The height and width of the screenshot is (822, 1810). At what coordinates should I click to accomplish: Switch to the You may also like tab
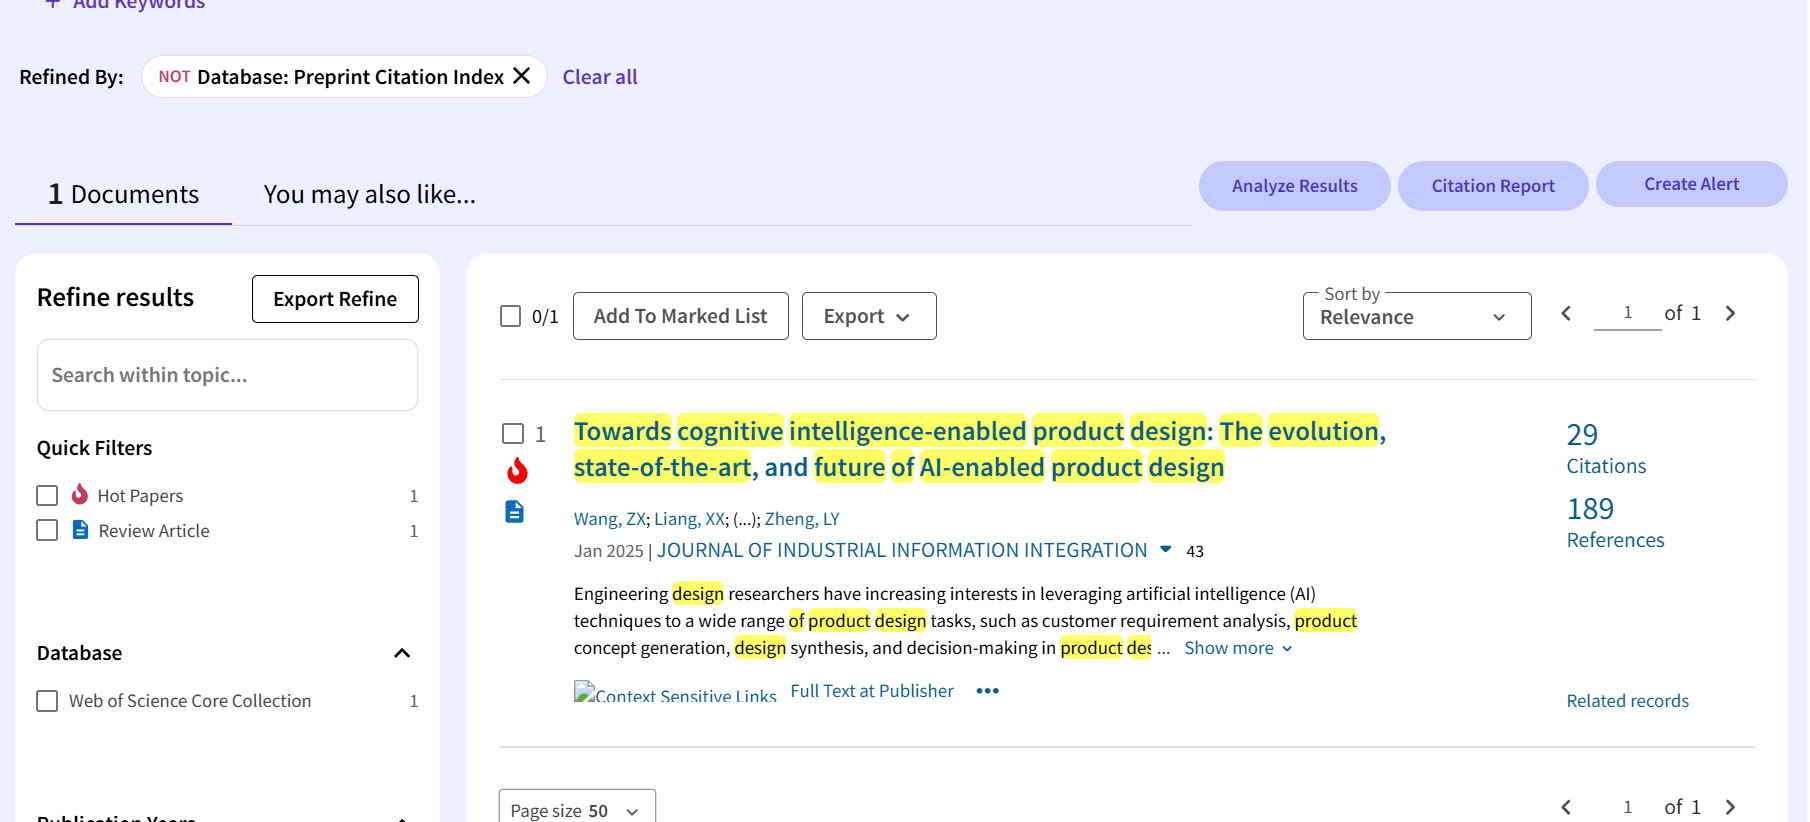(369, 194)
